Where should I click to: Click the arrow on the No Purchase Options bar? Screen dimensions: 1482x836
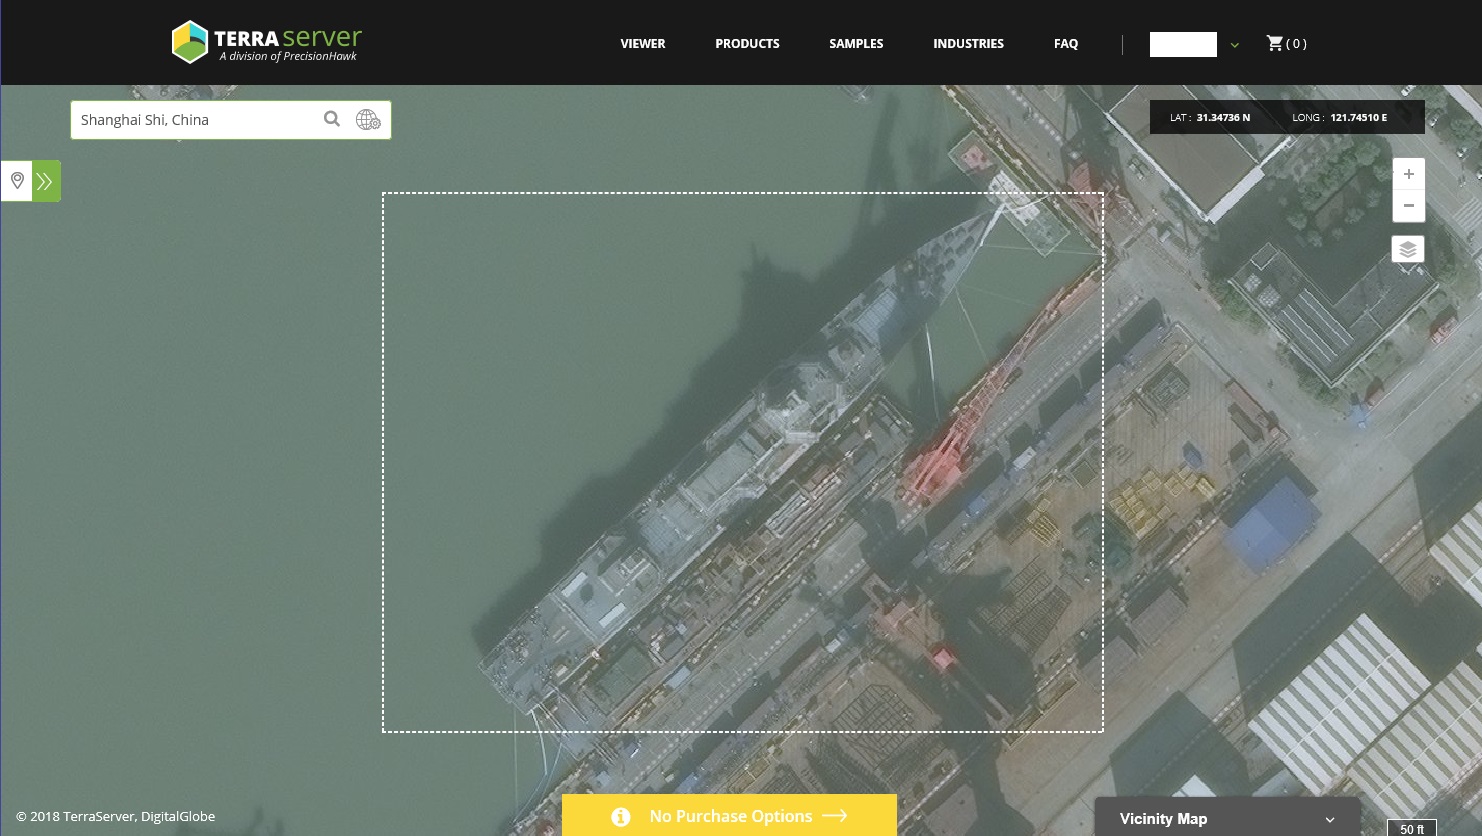tap(835, 816)
